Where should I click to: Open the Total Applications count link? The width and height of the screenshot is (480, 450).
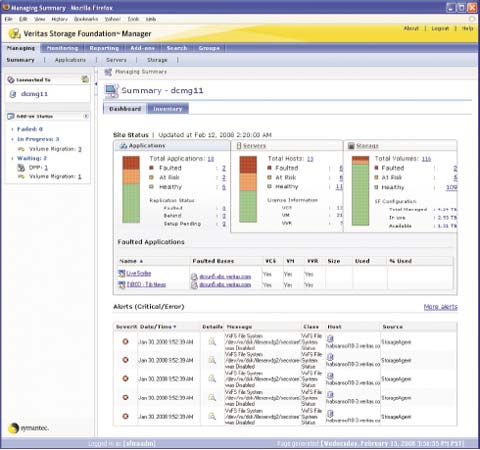point(211,159)
